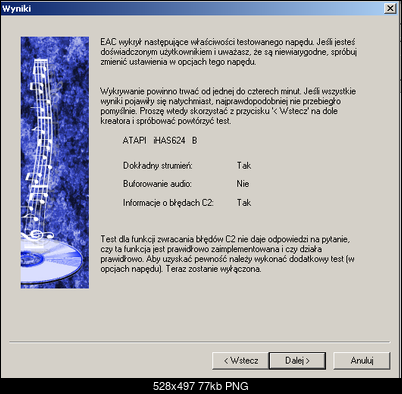The width and height of the screenshot is (402, 394).
Task: Click the 'Wyniki' title bar text
Action: click(x=17, y=9)
